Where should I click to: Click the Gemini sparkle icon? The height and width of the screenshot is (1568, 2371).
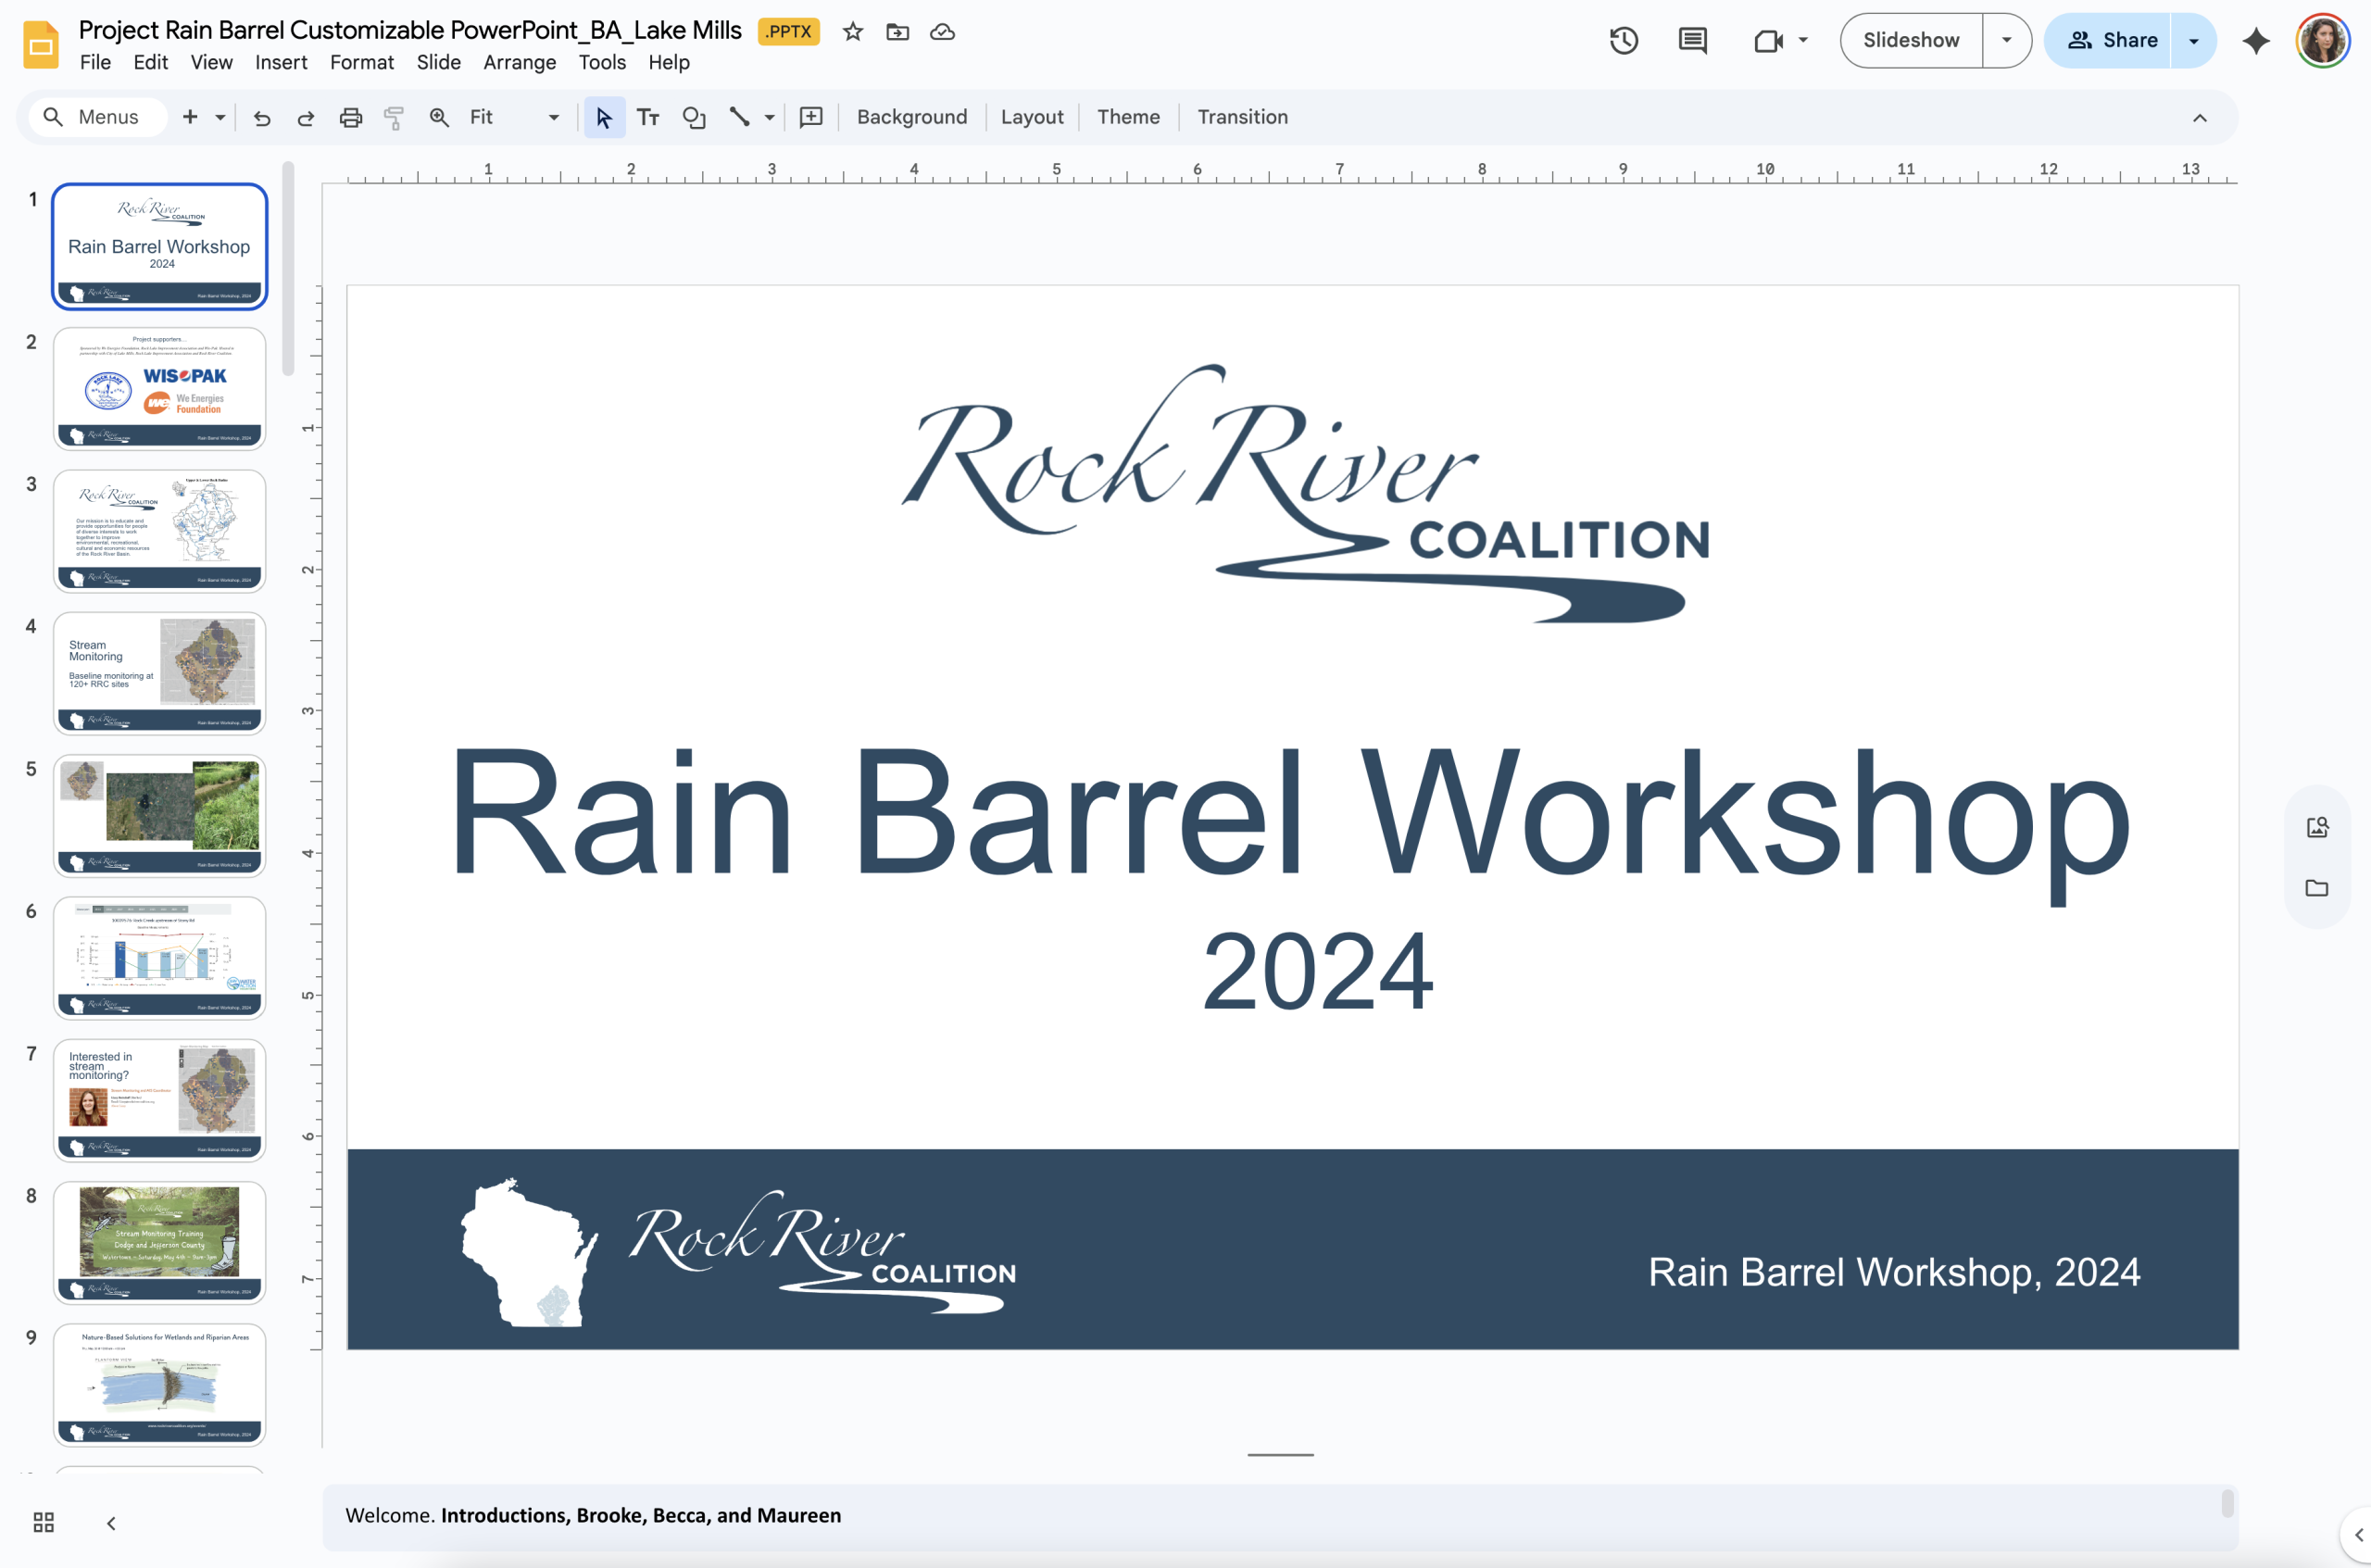2256,40
